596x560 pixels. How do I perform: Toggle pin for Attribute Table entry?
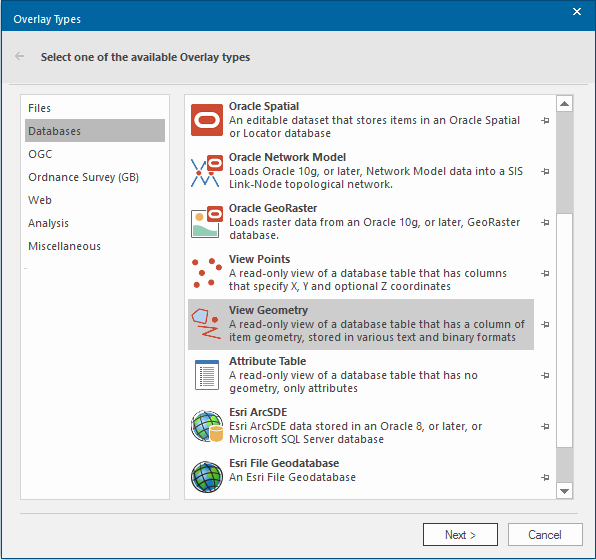coord(545,376)
